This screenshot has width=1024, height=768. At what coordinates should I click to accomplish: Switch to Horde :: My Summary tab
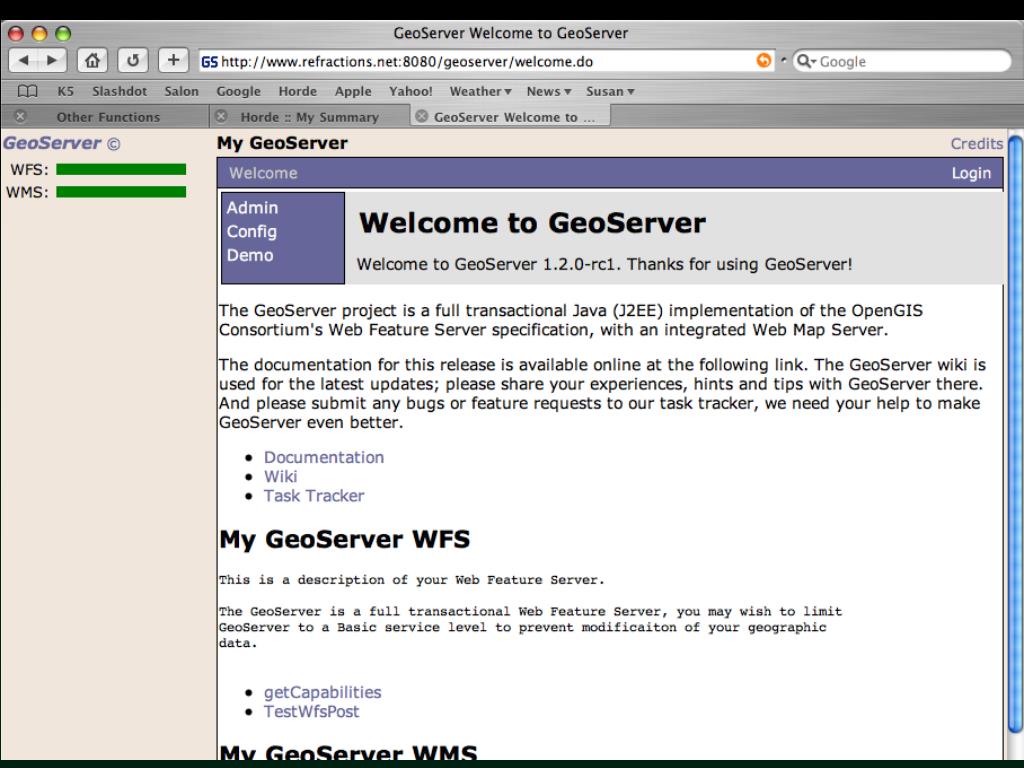click(310, 117)
